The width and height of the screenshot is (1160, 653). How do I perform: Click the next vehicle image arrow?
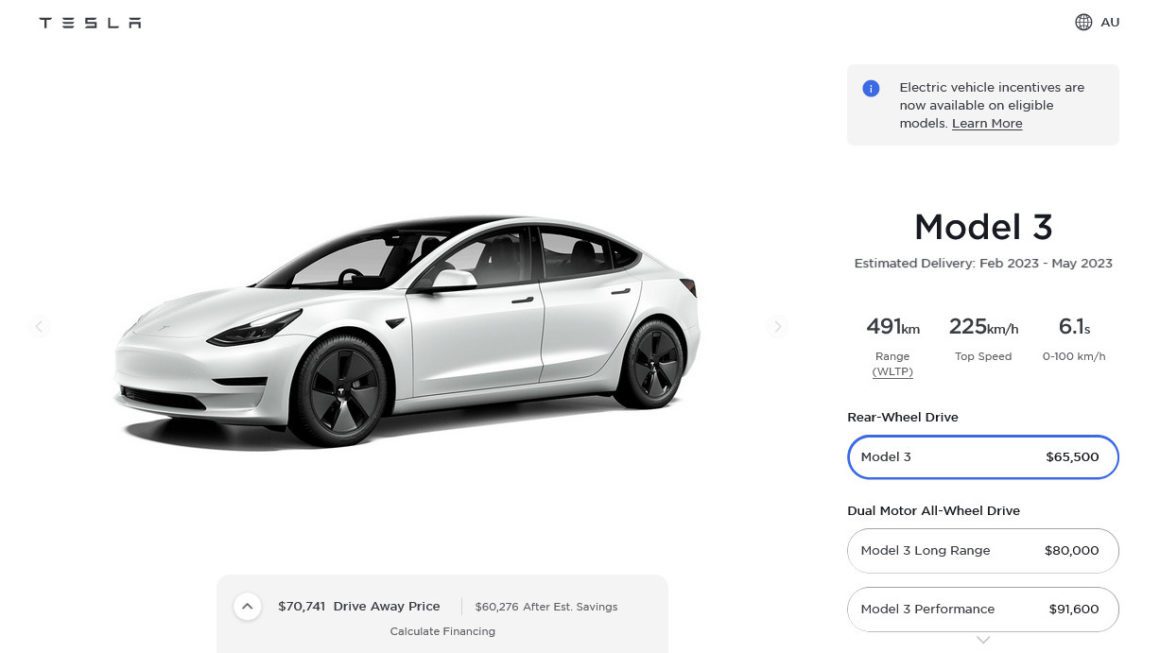coord(778,326)
